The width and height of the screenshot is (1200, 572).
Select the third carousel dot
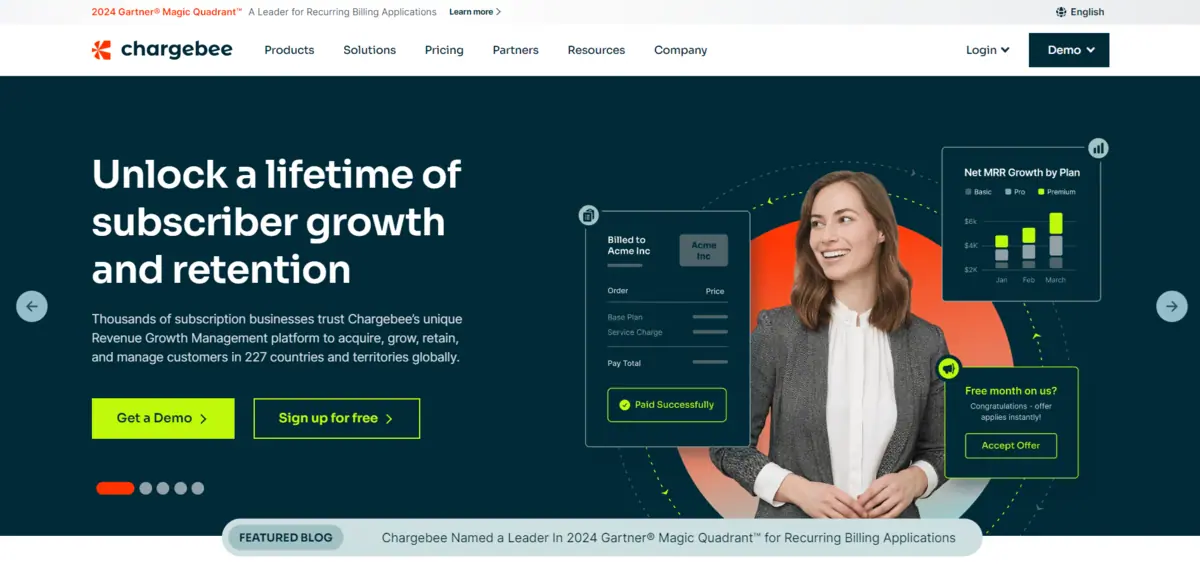(x=163, y=488)
